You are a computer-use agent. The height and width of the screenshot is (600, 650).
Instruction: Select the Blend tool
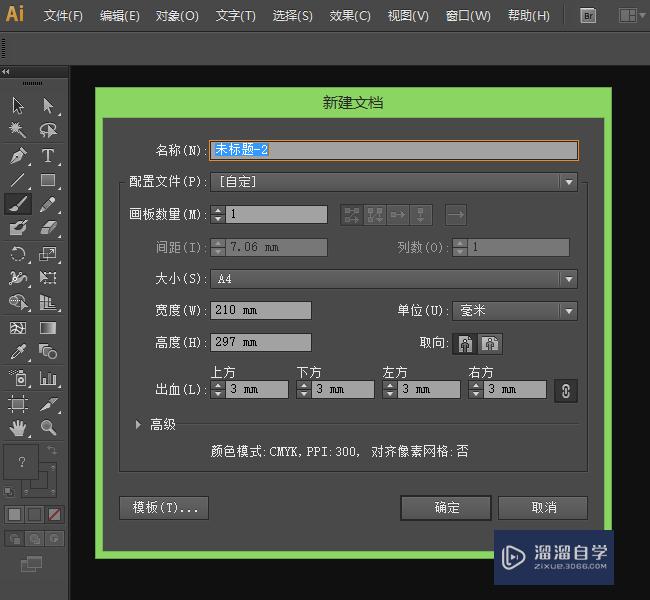[48, 352]
